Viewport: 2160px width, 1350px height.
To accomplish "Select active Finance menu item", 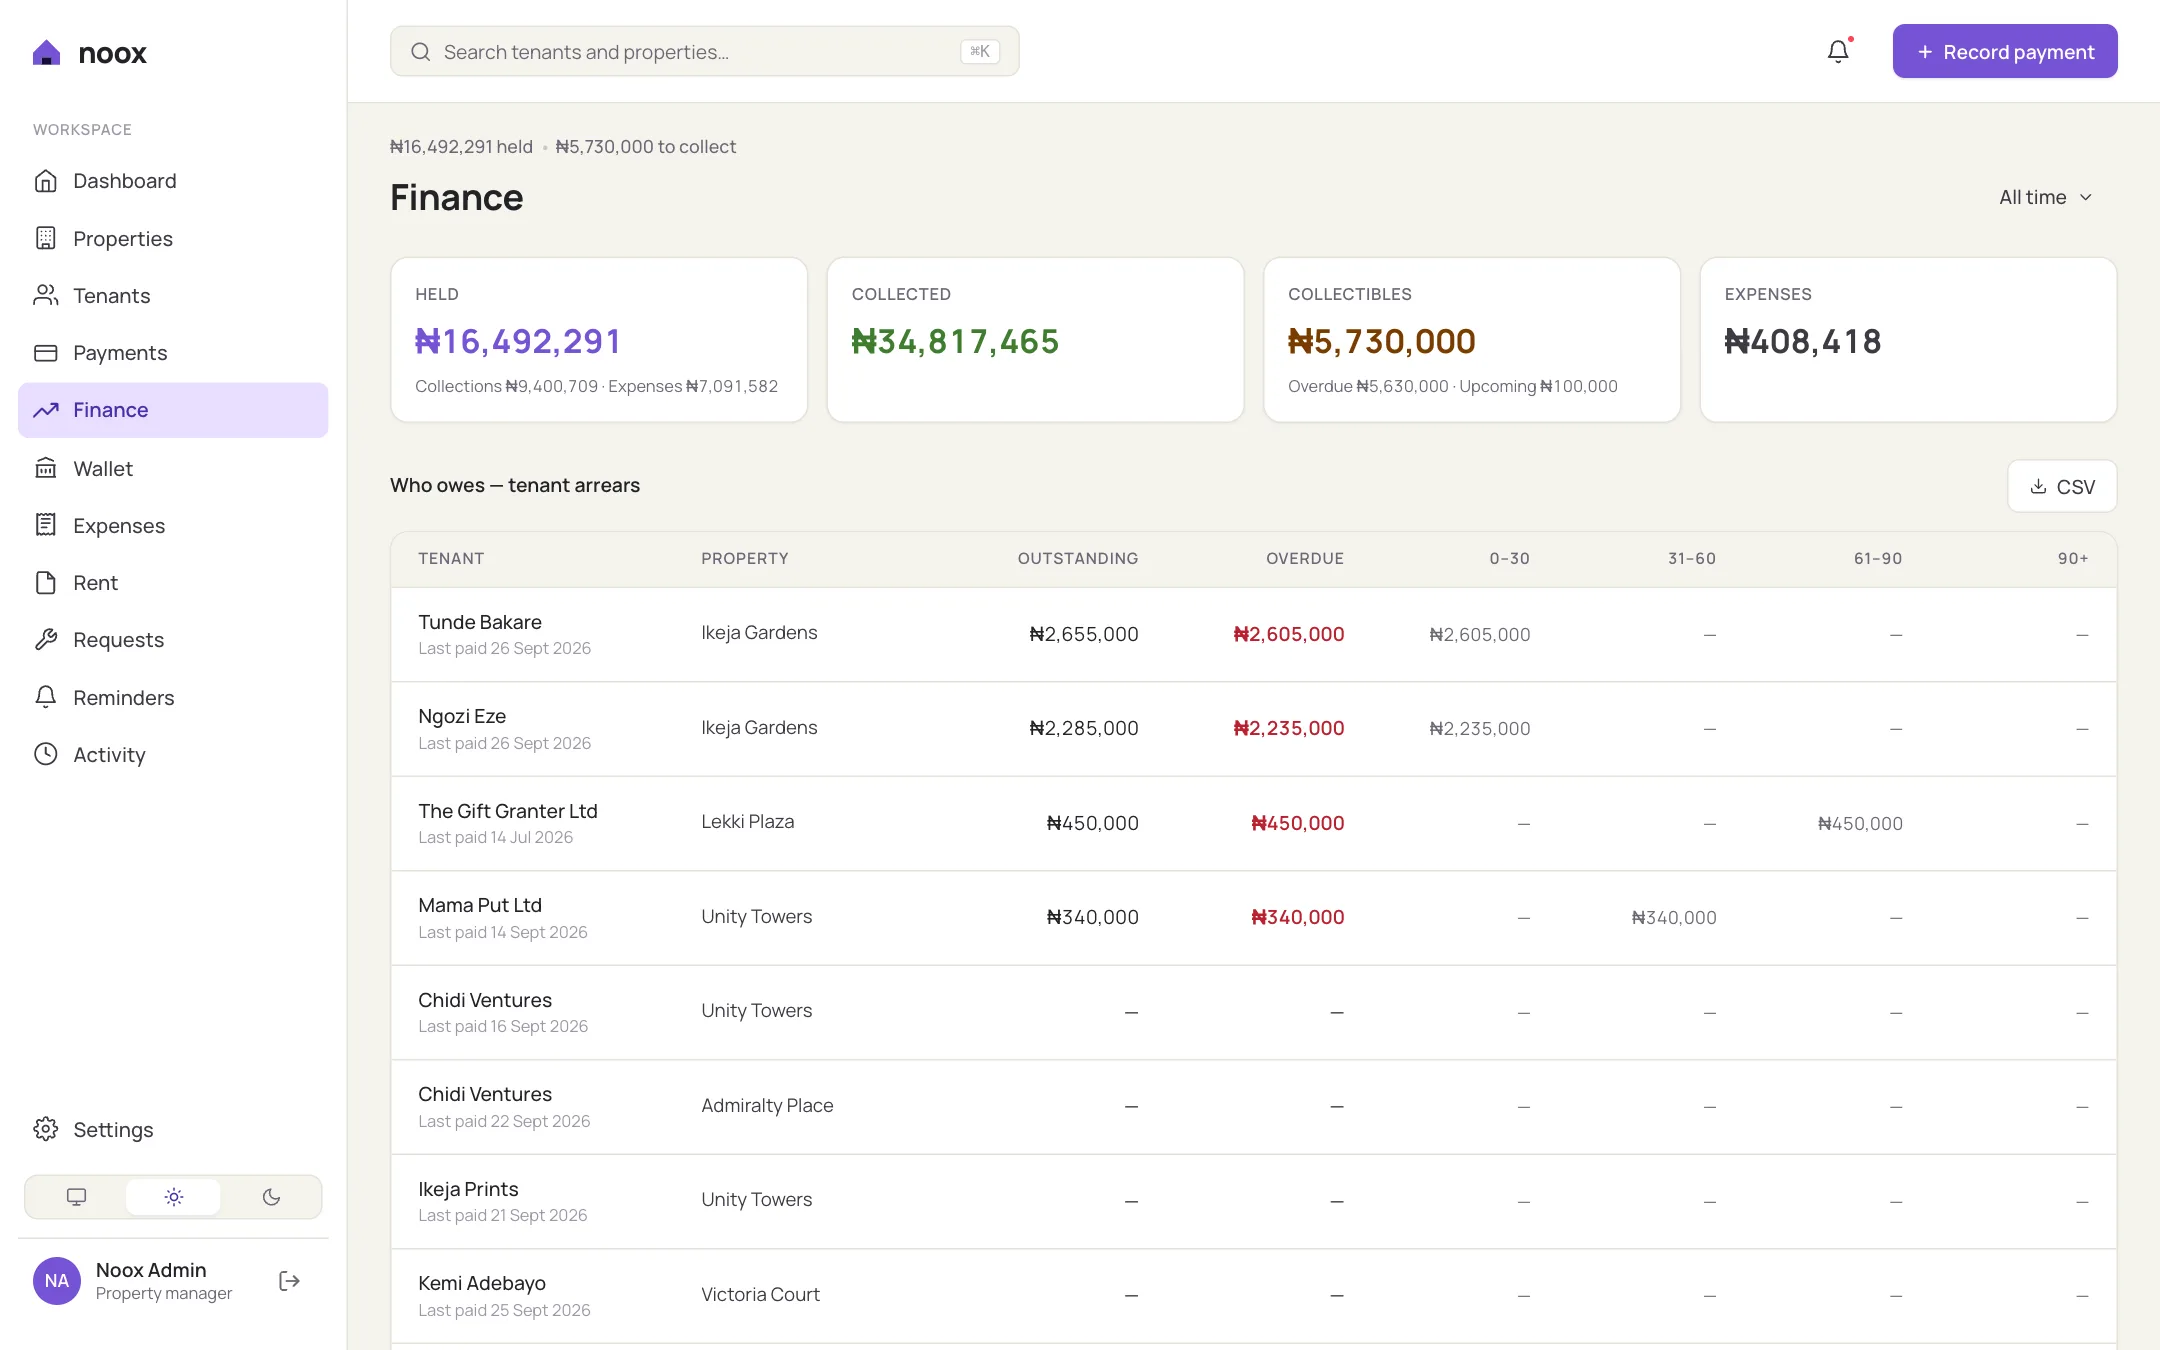I will pos(173,410).
